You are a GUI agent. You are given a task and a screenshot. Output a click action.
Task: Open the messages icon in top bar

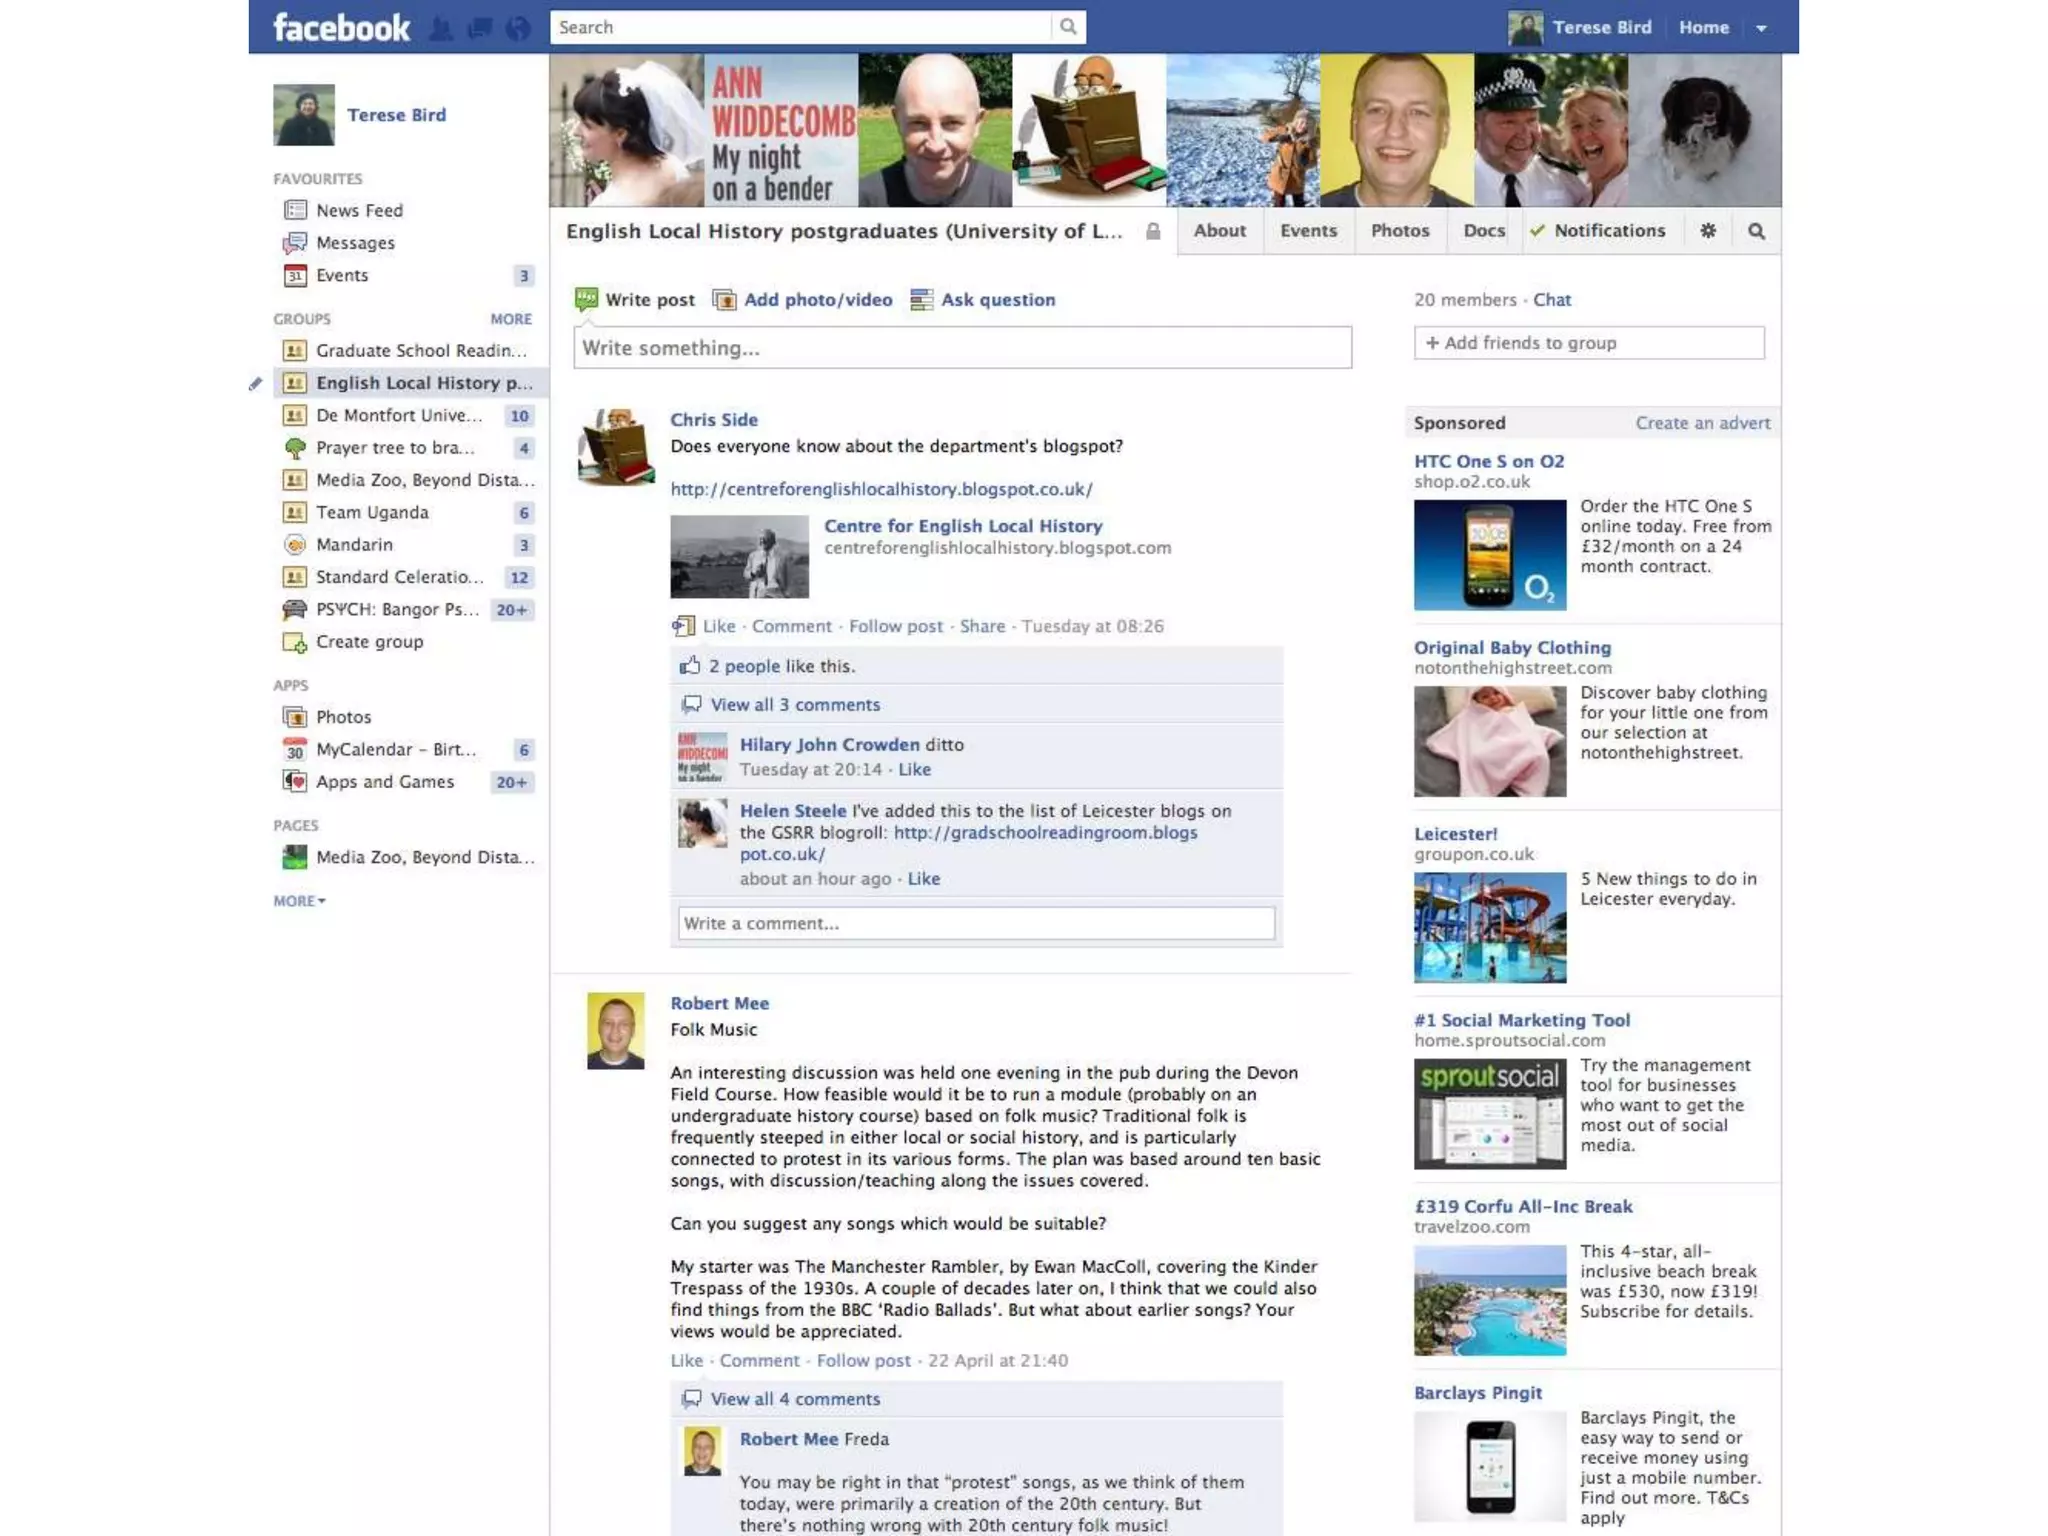(x=480, y=28)
